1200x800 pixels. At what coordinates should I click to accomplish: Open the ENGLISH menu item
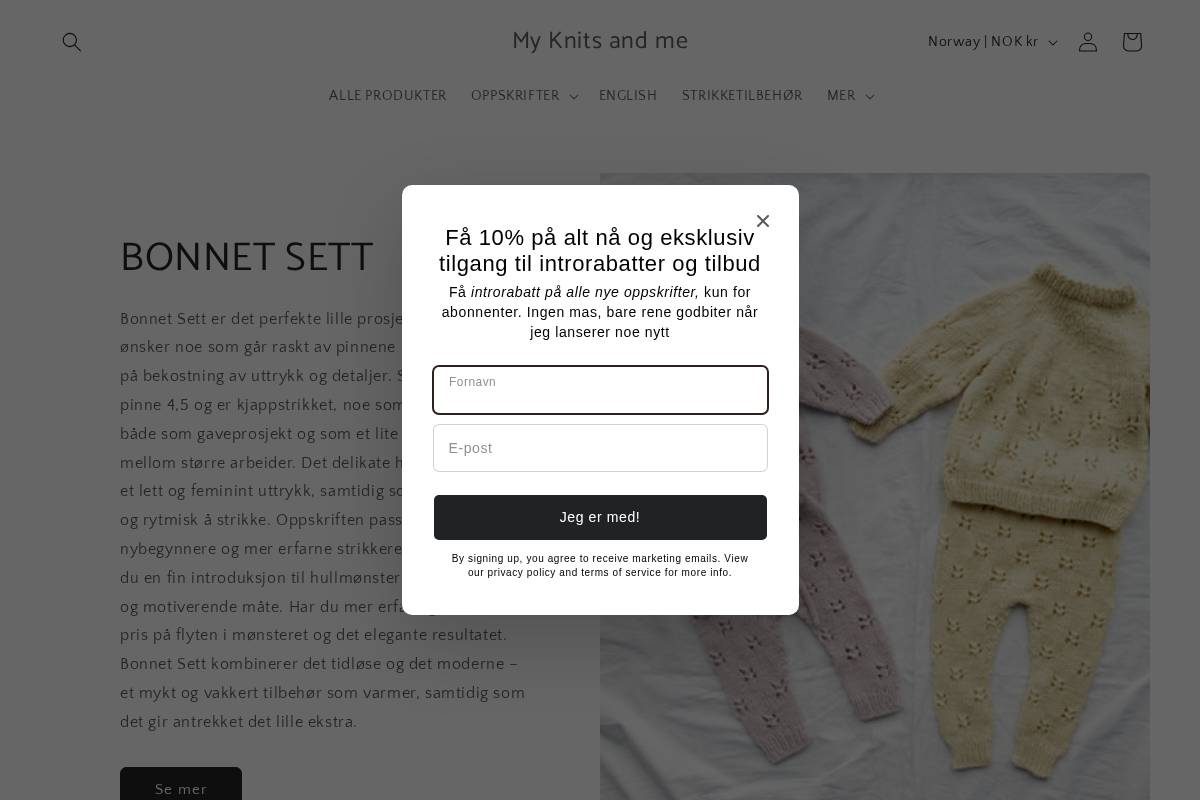[628, 96]
